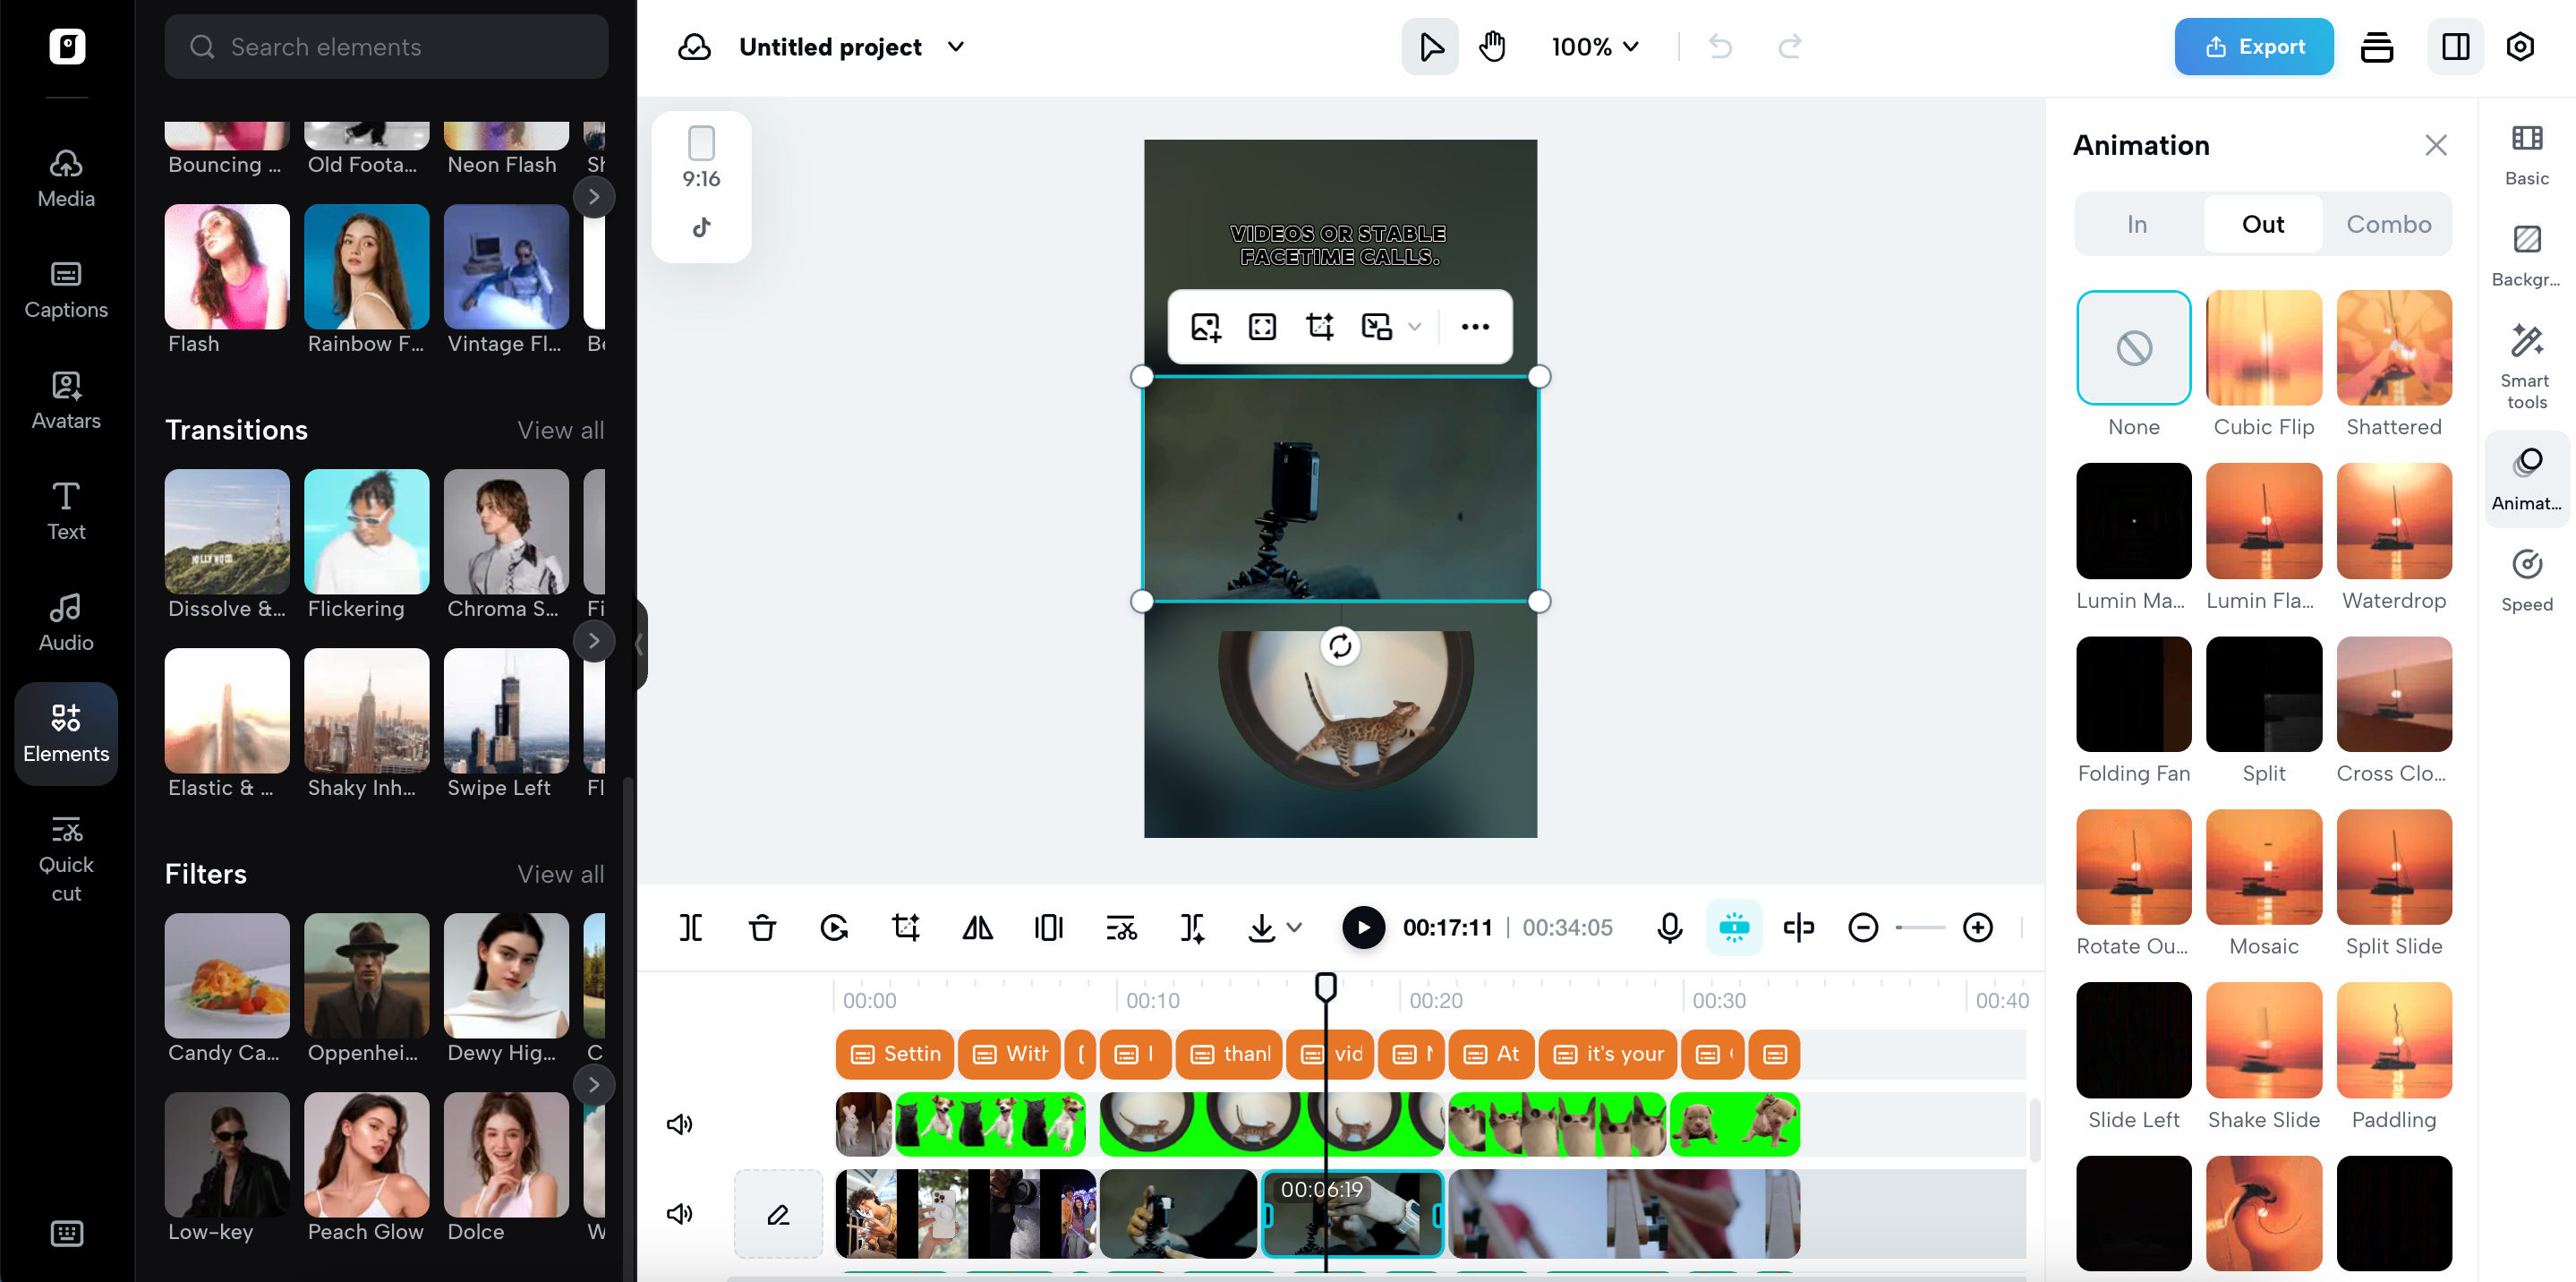Mute the main video track audio
The height and width of the screenshot is (1282, 2576).
point(680,1214)
